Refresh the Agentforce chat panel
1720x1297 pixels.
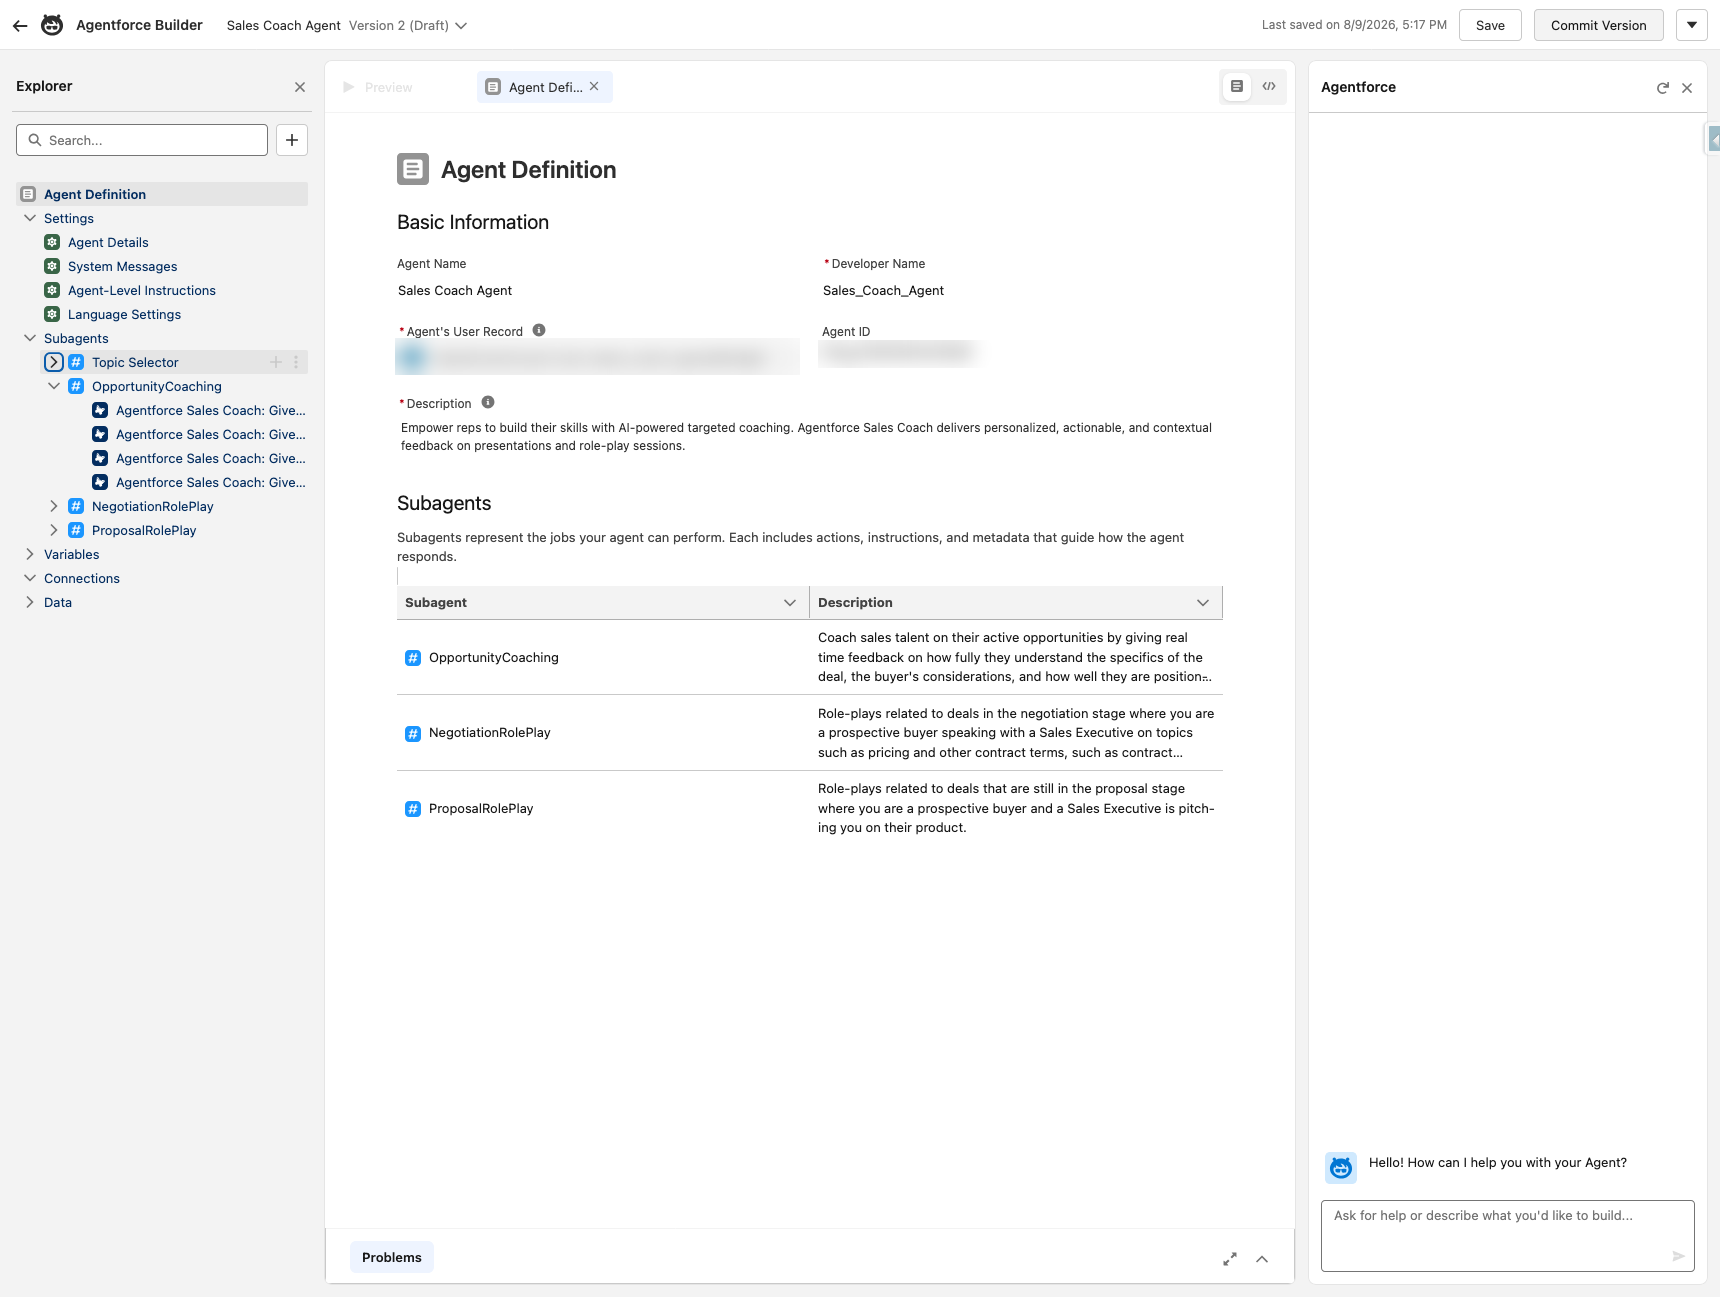point(1663,88)
